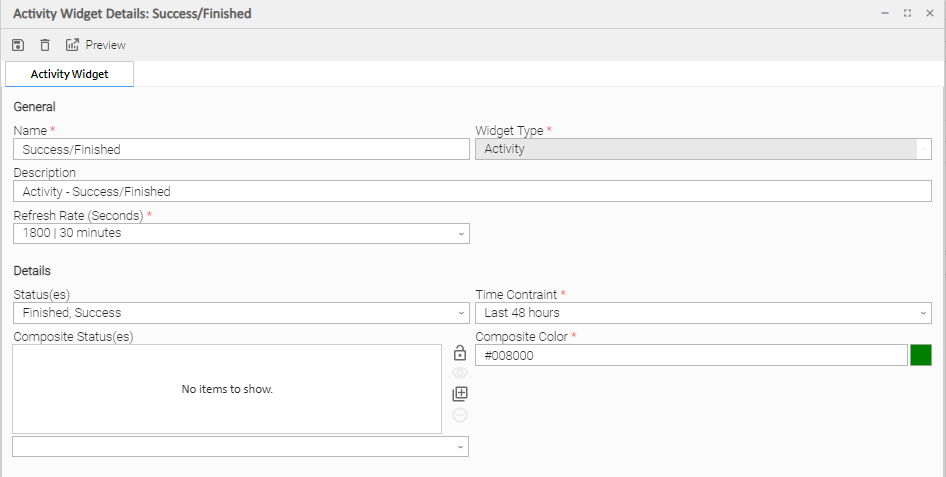
Task: Click the add composite status icon
Action: (x=460, y=394)
